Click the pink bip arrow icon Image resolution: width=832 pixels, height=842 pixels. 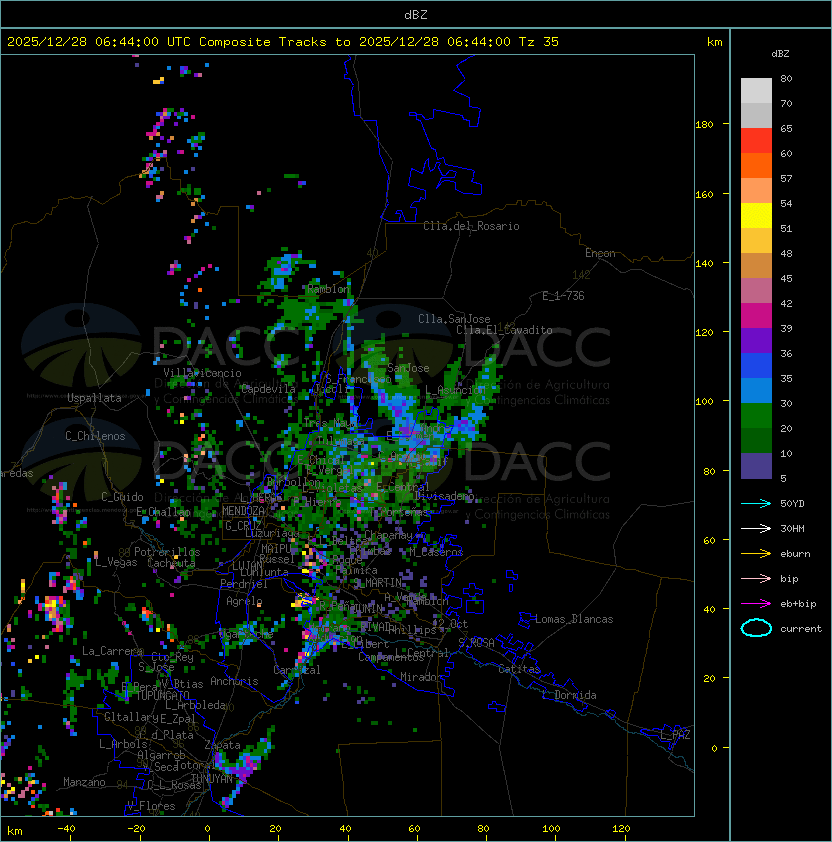pos(756,578)
